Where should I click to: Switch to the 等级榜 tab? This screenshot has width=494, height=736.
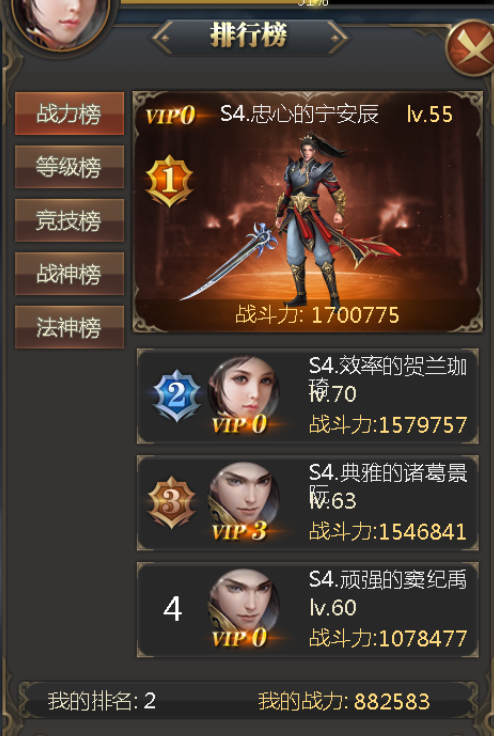(x=69, y=167)
